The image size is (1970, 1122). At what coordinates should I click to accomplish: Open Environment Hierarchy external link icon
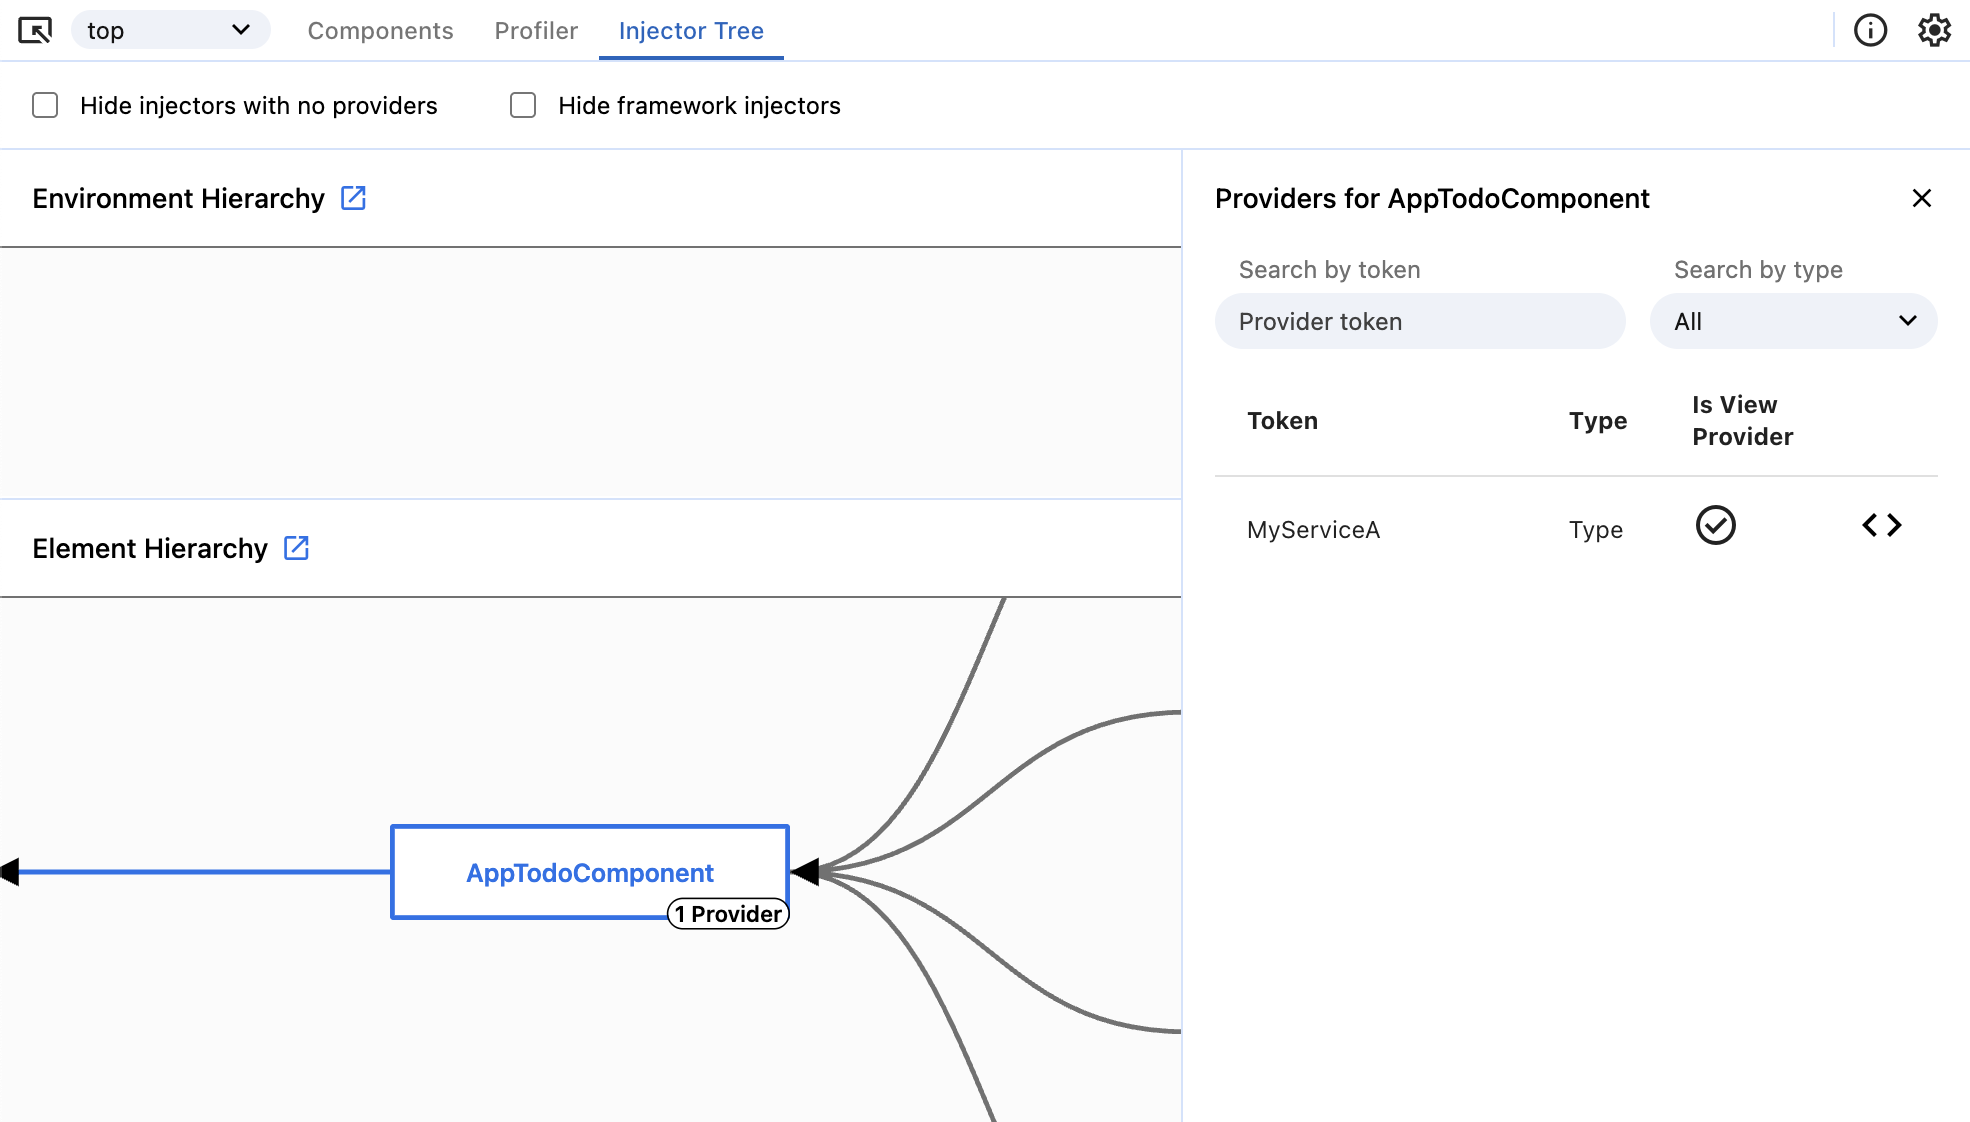click(x=353, y=198)
